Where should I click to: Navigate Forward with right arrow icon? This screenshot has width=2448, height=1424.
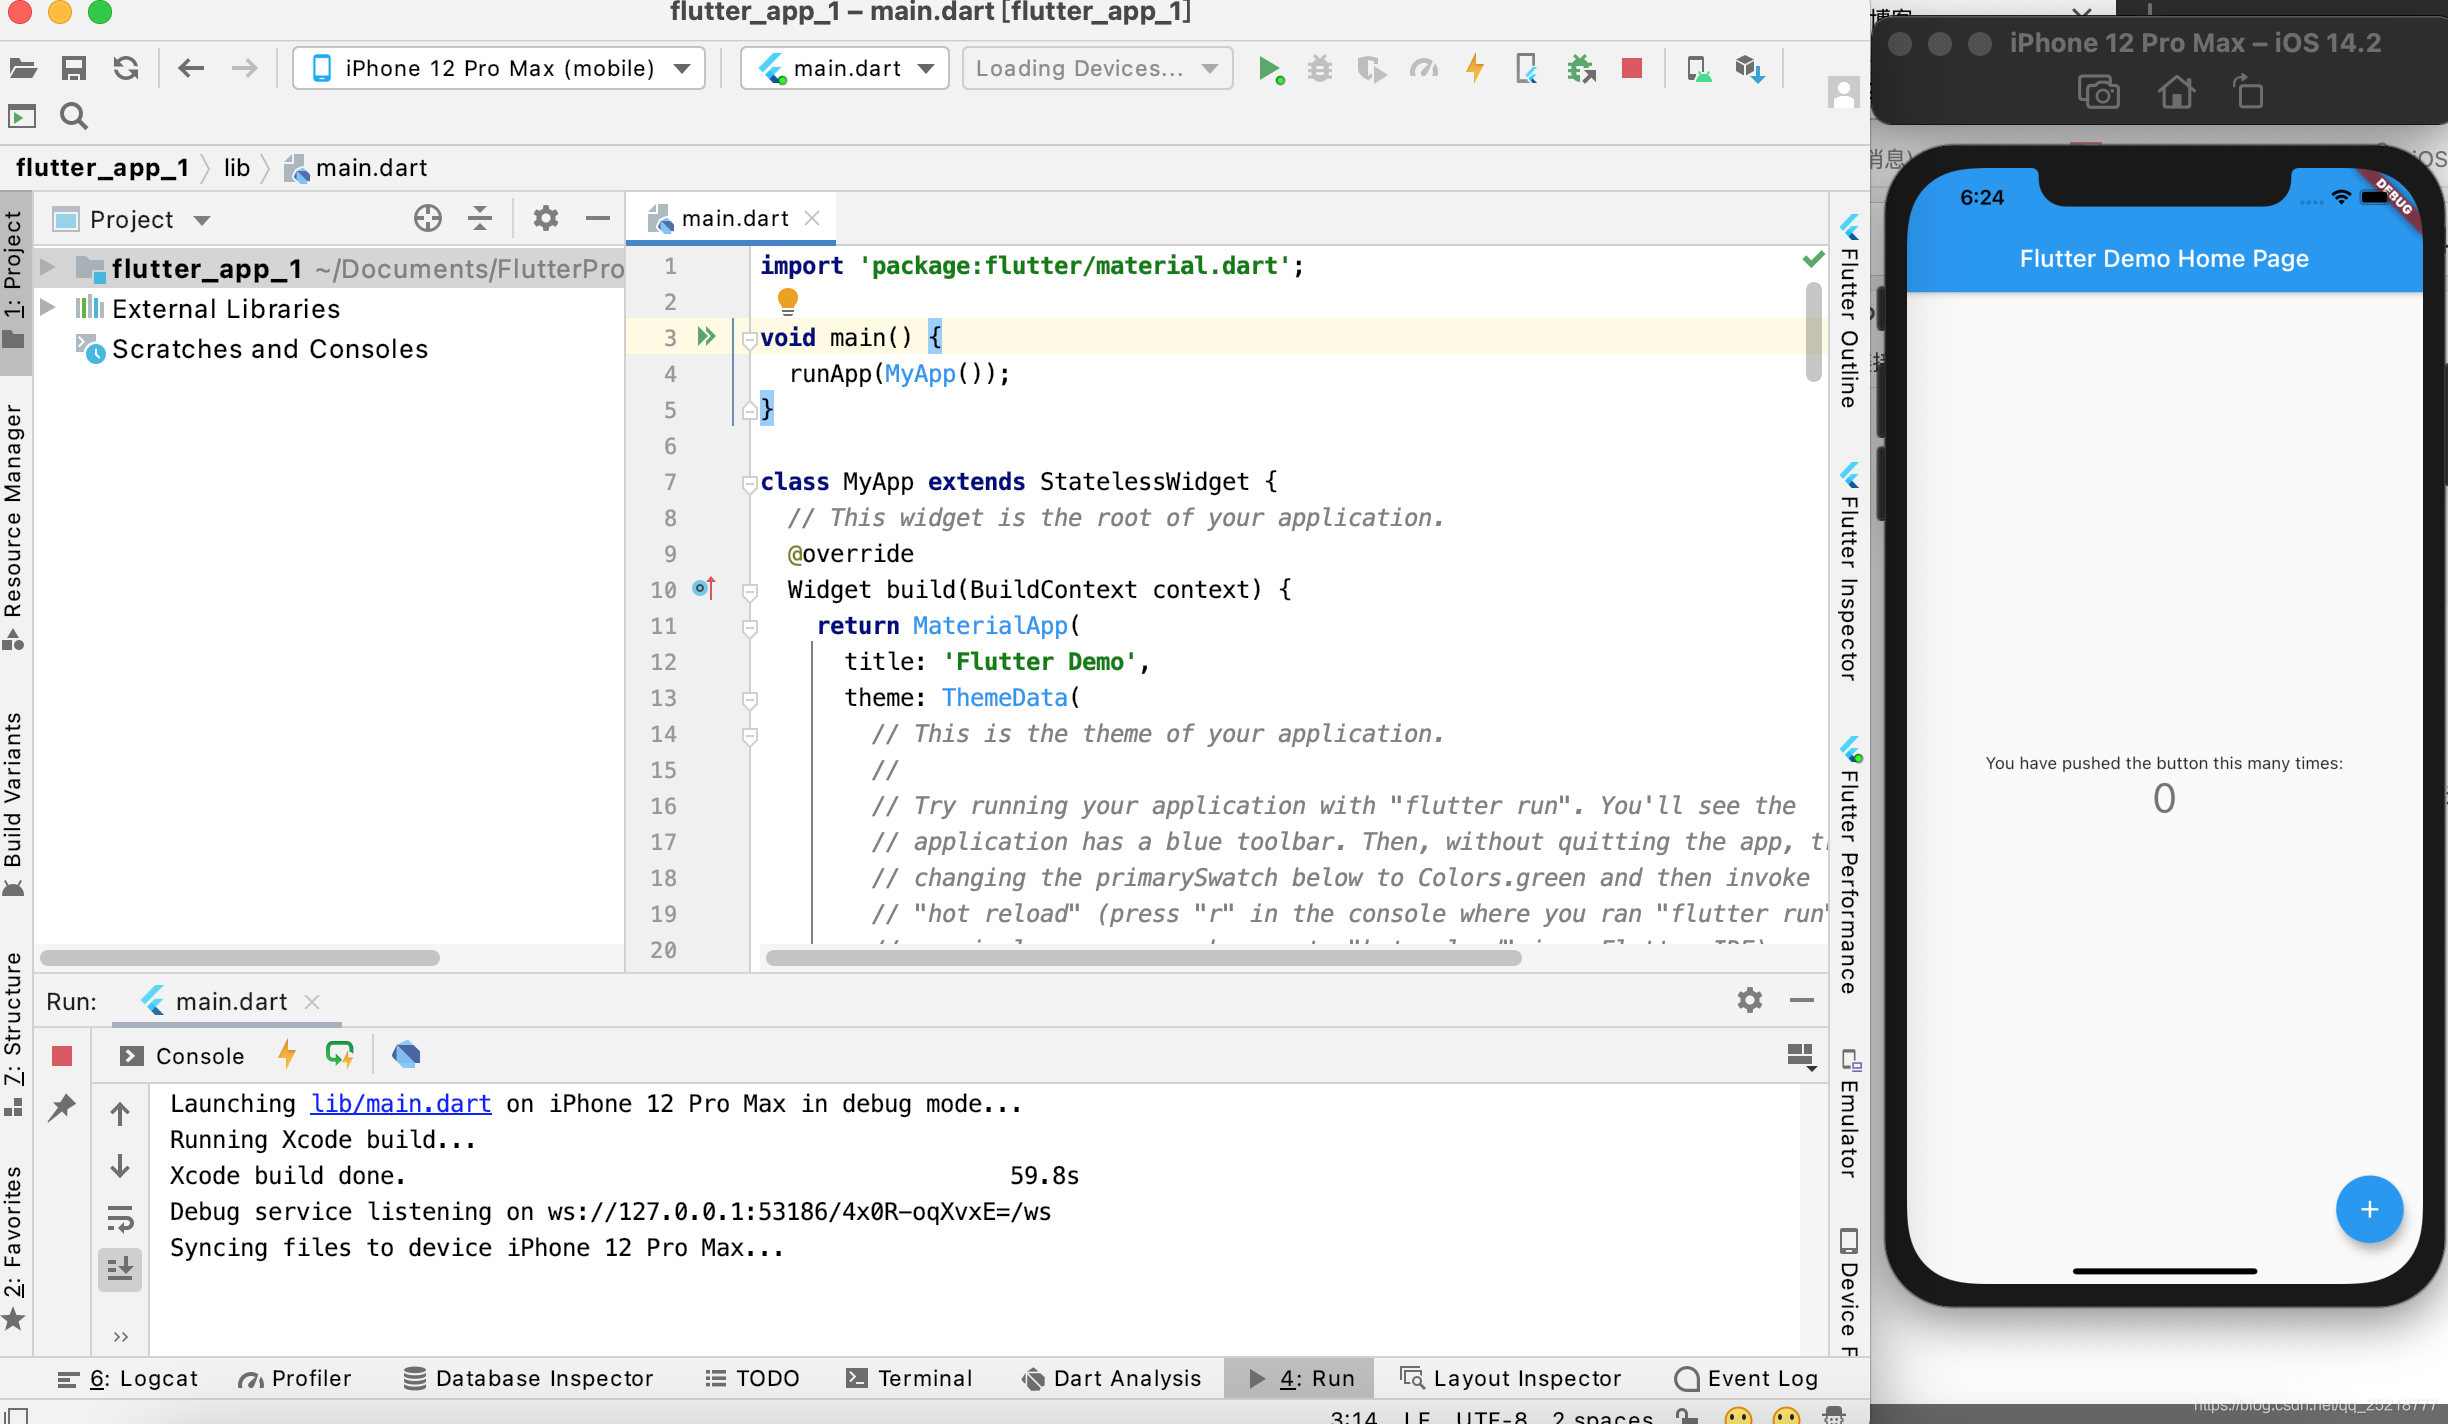pos(244,68)
